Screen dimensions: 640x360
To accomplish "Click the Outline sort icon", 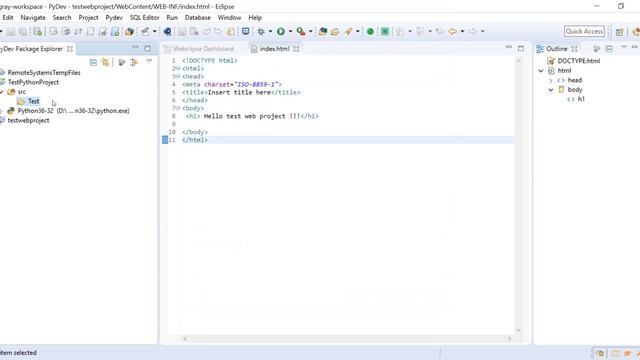I will pos(596,49).
